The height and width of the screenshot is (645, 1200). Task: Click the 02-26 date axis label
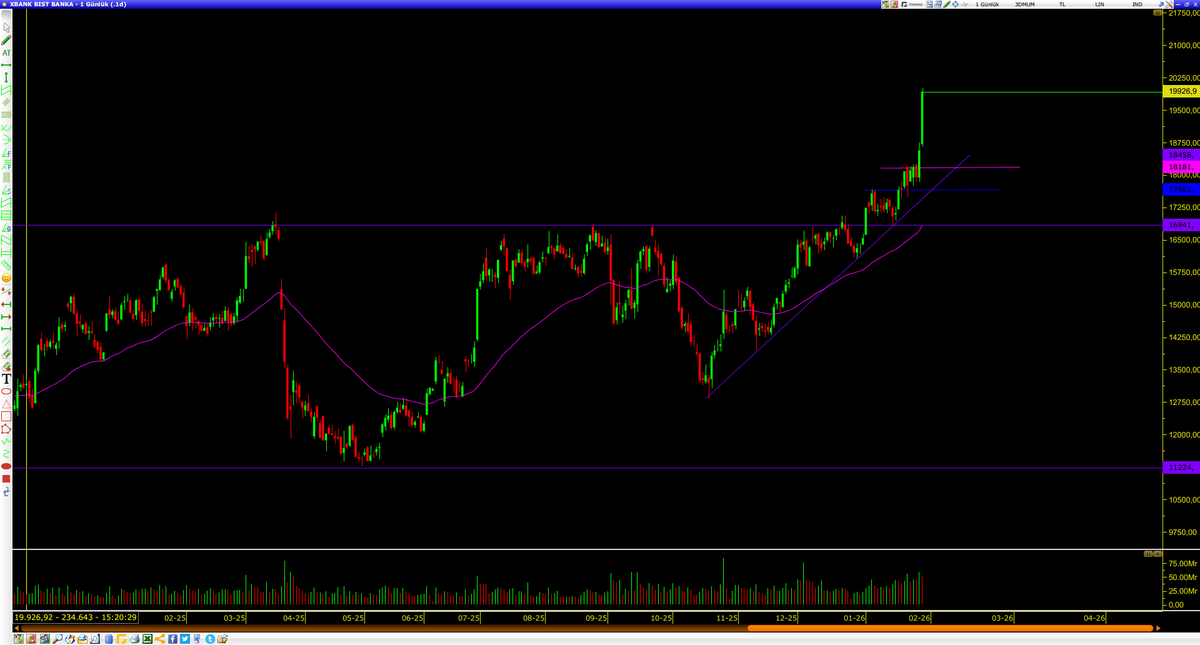(x=920, y=618)
